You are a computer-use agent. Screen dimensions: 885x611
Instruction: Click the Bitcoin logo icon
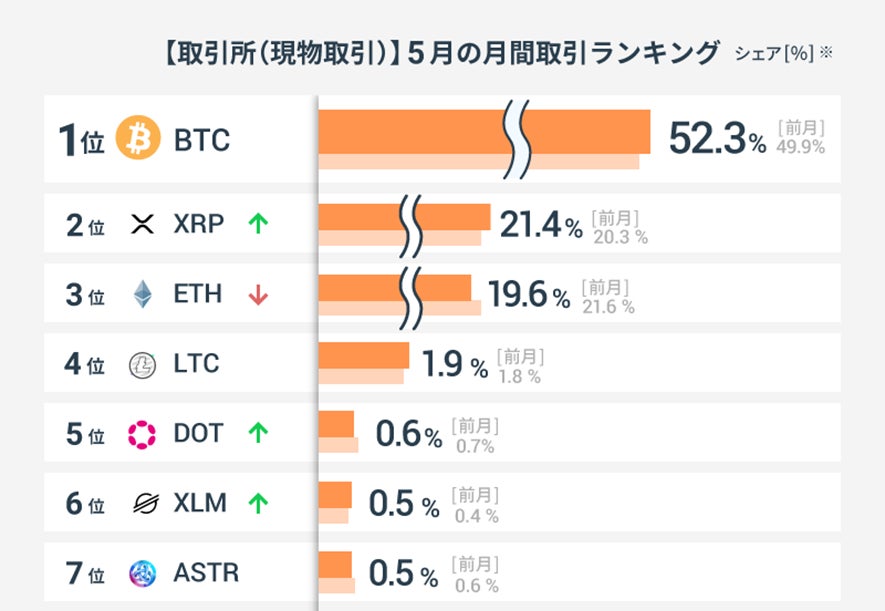(x=138, y=139)
